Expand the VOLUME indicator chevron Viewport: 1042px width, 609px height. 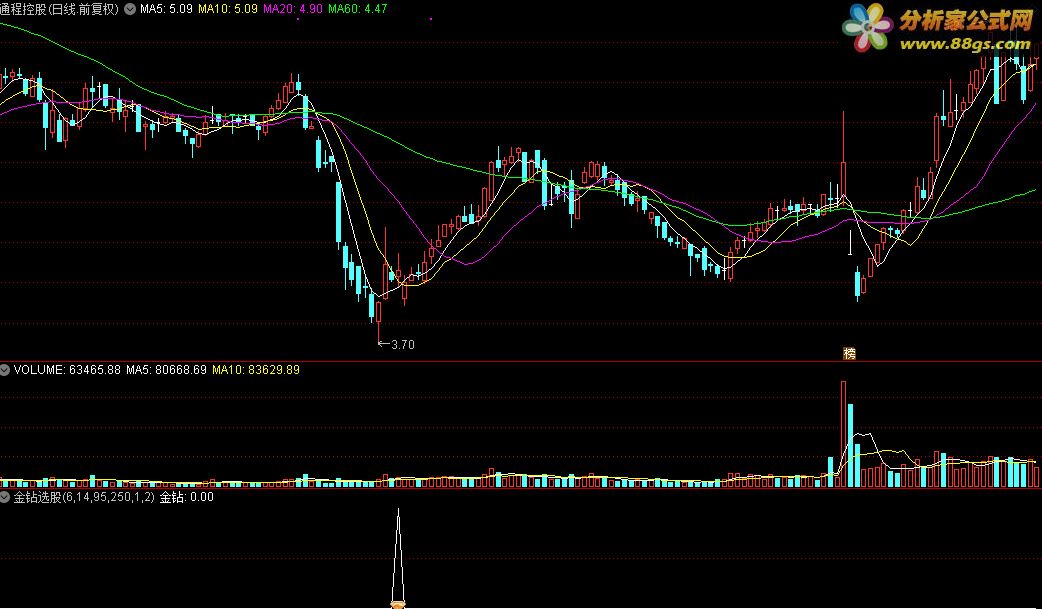click(x=5, y=370)
